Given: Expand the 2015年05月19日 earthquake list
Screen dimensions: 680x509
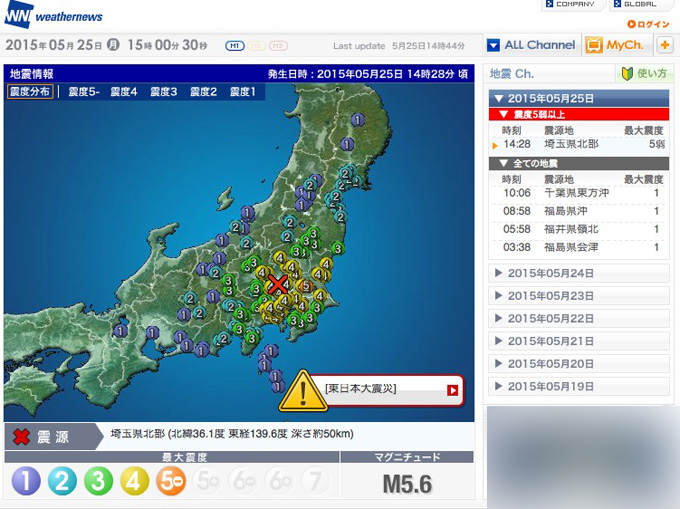Looking at the screenshot, I should [x=578, y=386].
